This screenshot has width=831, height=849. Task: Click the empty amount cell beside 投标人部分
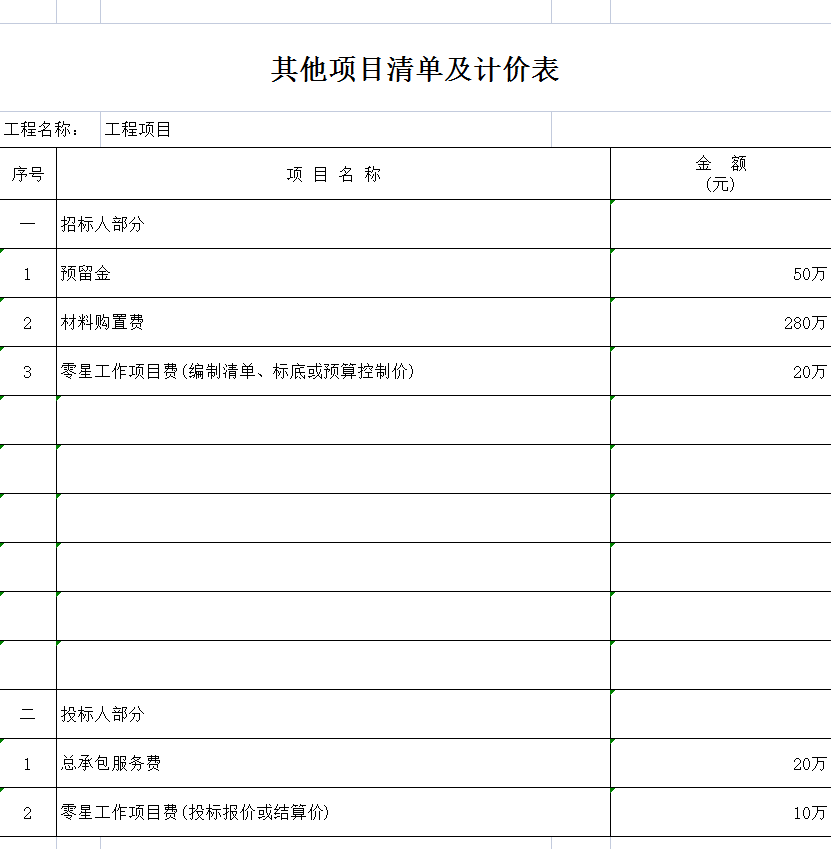pyautogui.click(x=721, y=714)
